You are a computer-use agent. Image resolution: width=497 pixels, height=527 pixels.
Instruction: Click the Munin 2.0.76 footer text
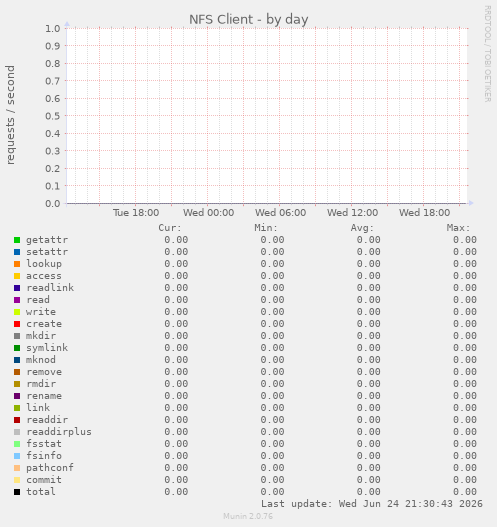[x=248, y=516]
